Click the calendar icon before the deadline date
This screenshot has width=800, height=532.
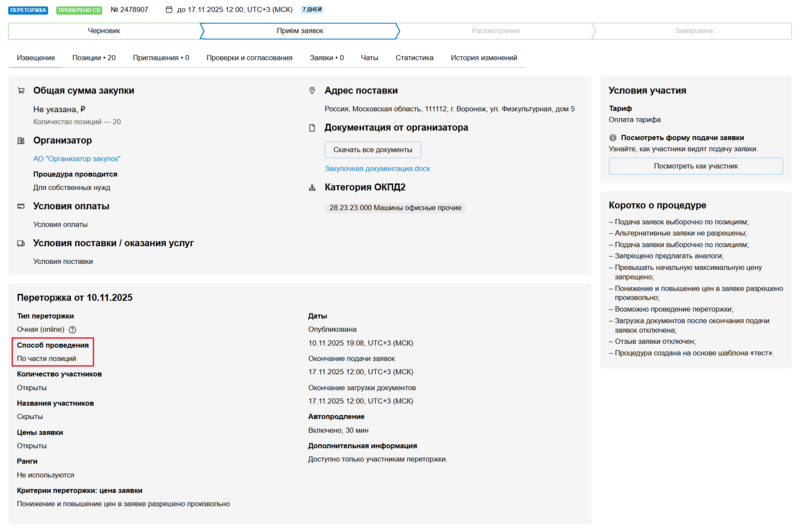tap(169, 9)
